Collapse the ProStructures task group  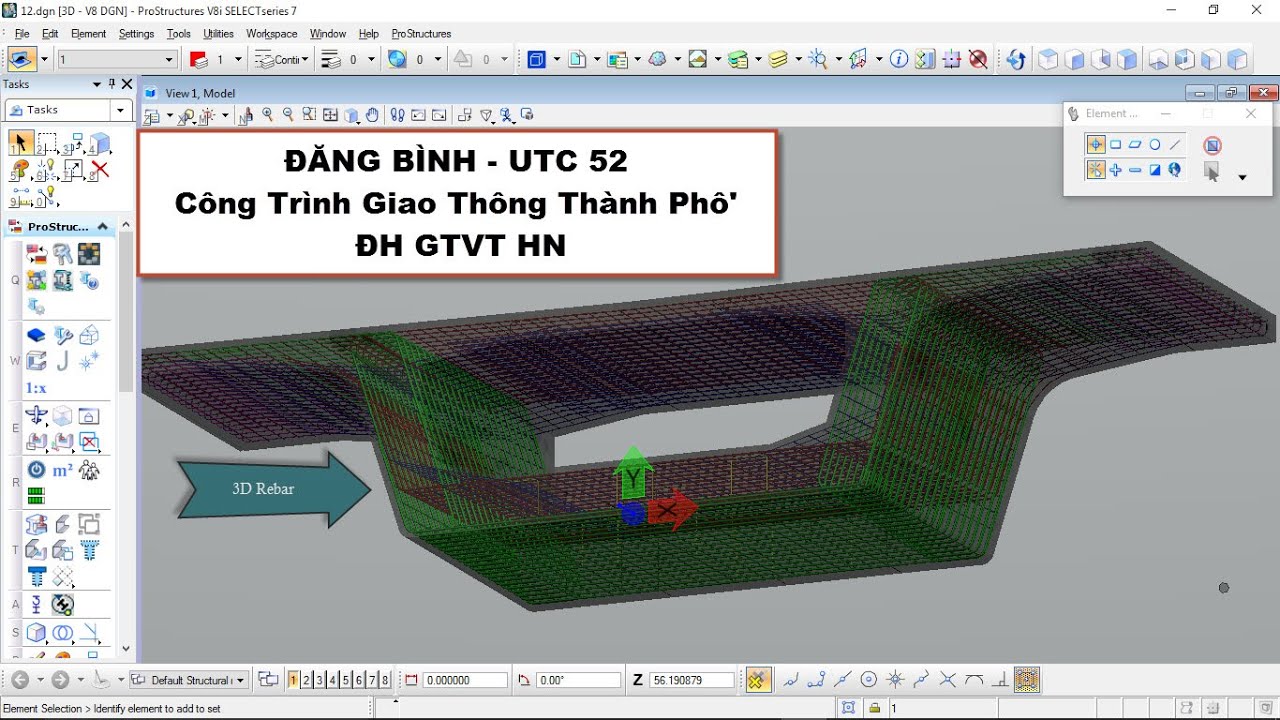tap(102, 226)
